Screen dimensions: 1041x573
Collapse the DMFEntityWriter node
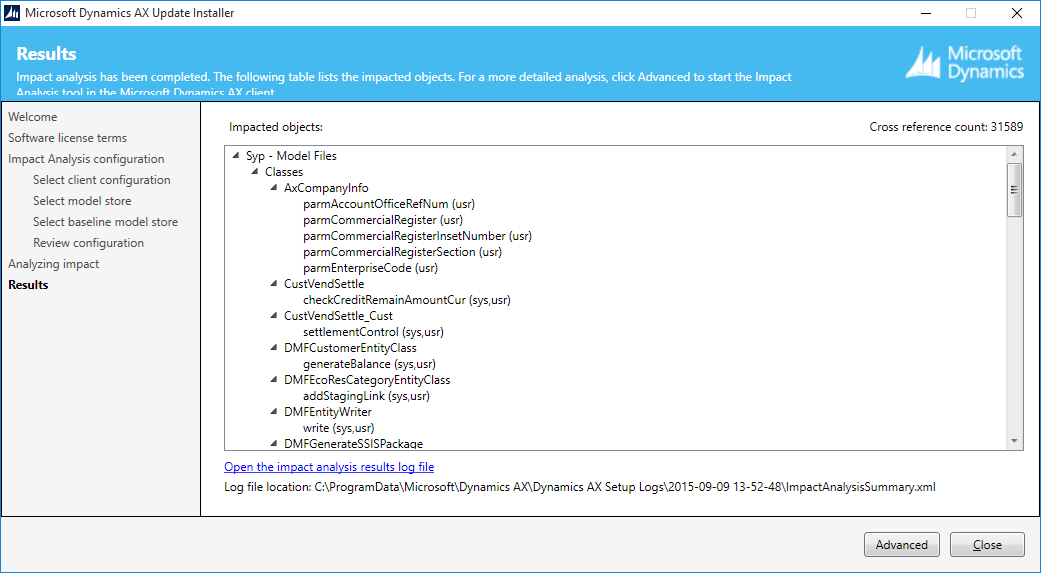(274, 412)
